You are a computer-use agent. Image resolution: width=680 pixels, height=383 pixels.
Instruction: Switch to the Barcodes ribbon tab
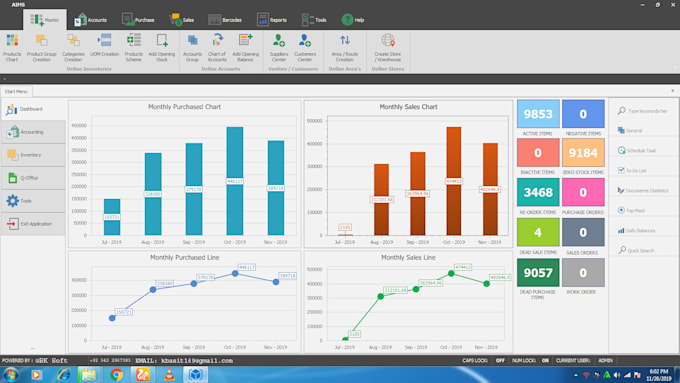pos(225,20)
